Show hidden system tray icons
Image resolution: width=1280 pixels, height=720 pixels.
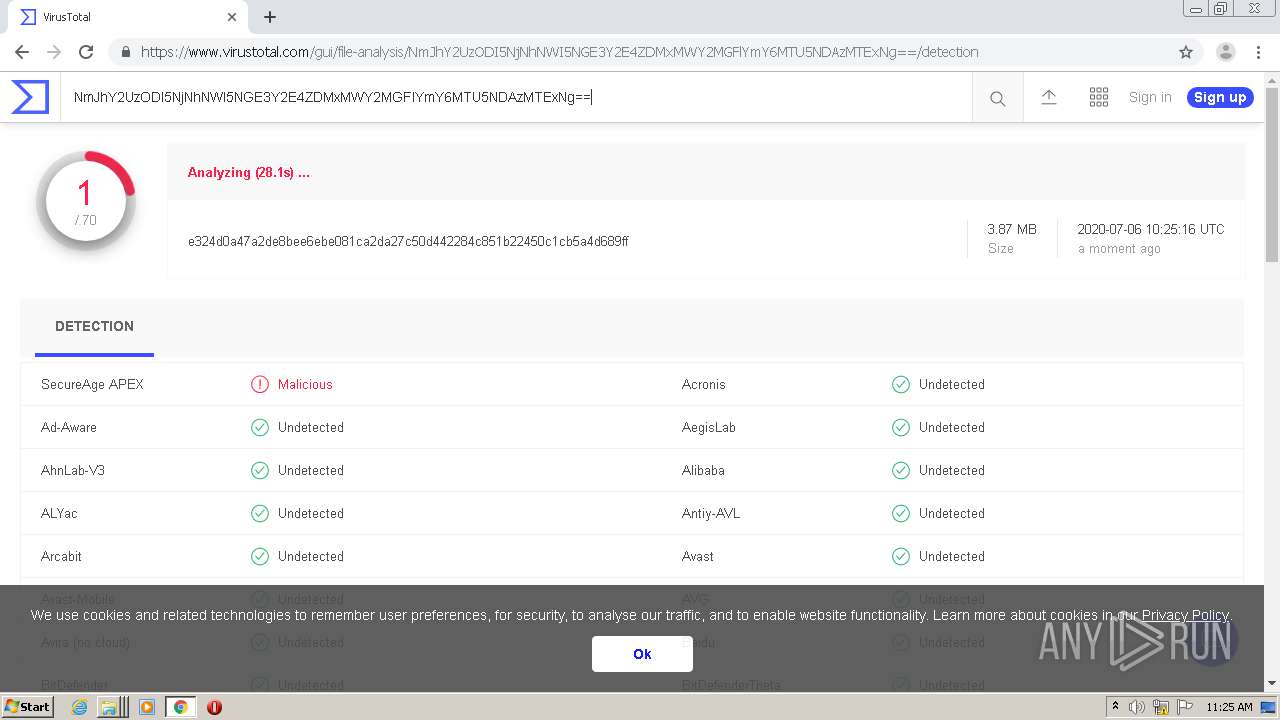coord(1116,707)
